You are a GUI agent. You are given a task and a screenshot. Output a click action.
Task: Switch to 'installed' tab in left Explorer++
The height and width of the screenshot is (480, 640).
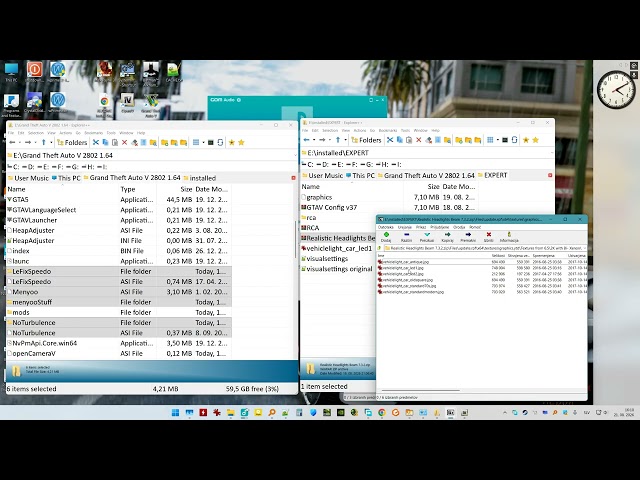(x=200, y=178)
